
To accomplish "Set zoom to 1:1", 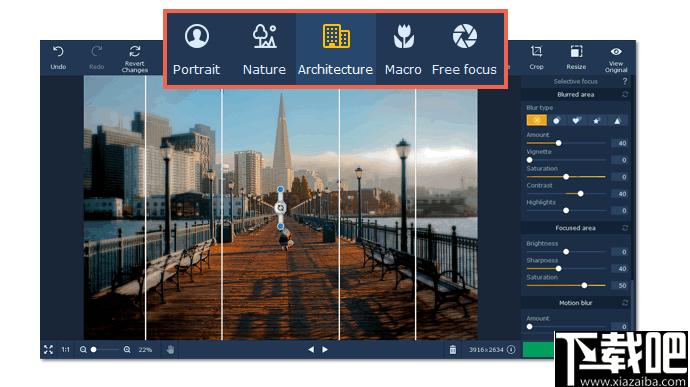I will tap(66, 350).
